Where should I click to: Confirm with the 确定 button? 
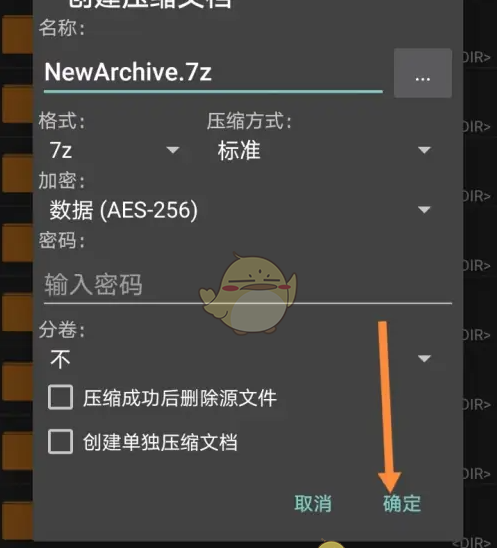pyautogui.click(x=402, y=503)
